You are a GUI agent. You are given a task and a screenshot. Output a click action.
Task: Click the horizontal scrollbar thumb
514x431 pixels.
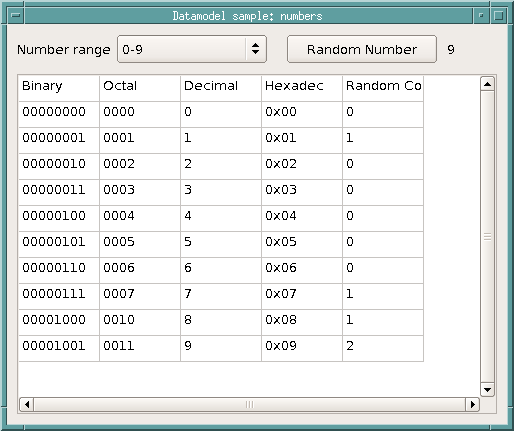249,404
